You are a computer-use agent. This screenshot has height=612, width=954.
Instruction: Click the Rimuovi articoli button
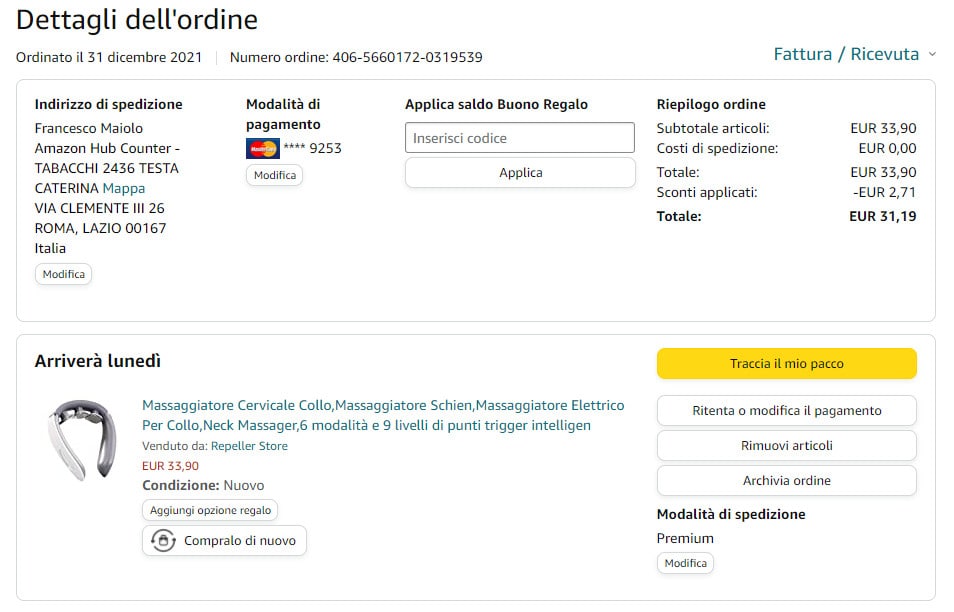click(x=786, y=446)
